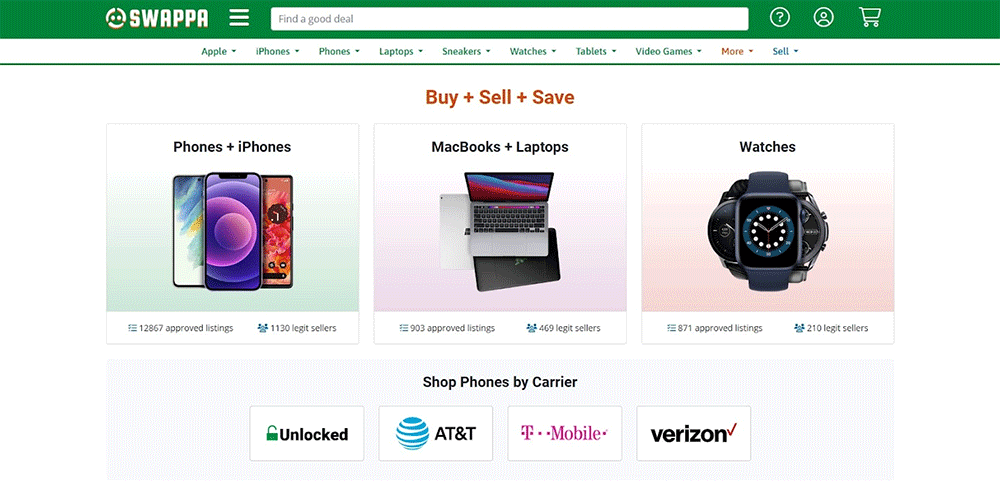This screenshot has height=503, width=1000.
Task: View the shopping cart
Action: point(869,18)
